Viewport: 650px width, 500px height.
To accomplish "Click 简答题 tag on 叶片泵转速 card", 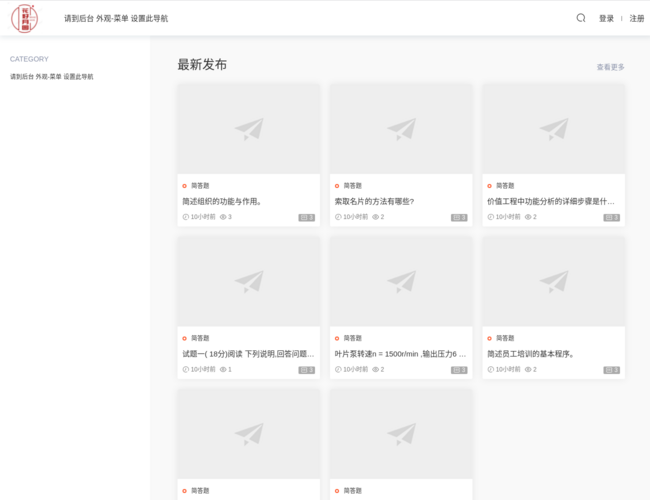I will (352, 338).
